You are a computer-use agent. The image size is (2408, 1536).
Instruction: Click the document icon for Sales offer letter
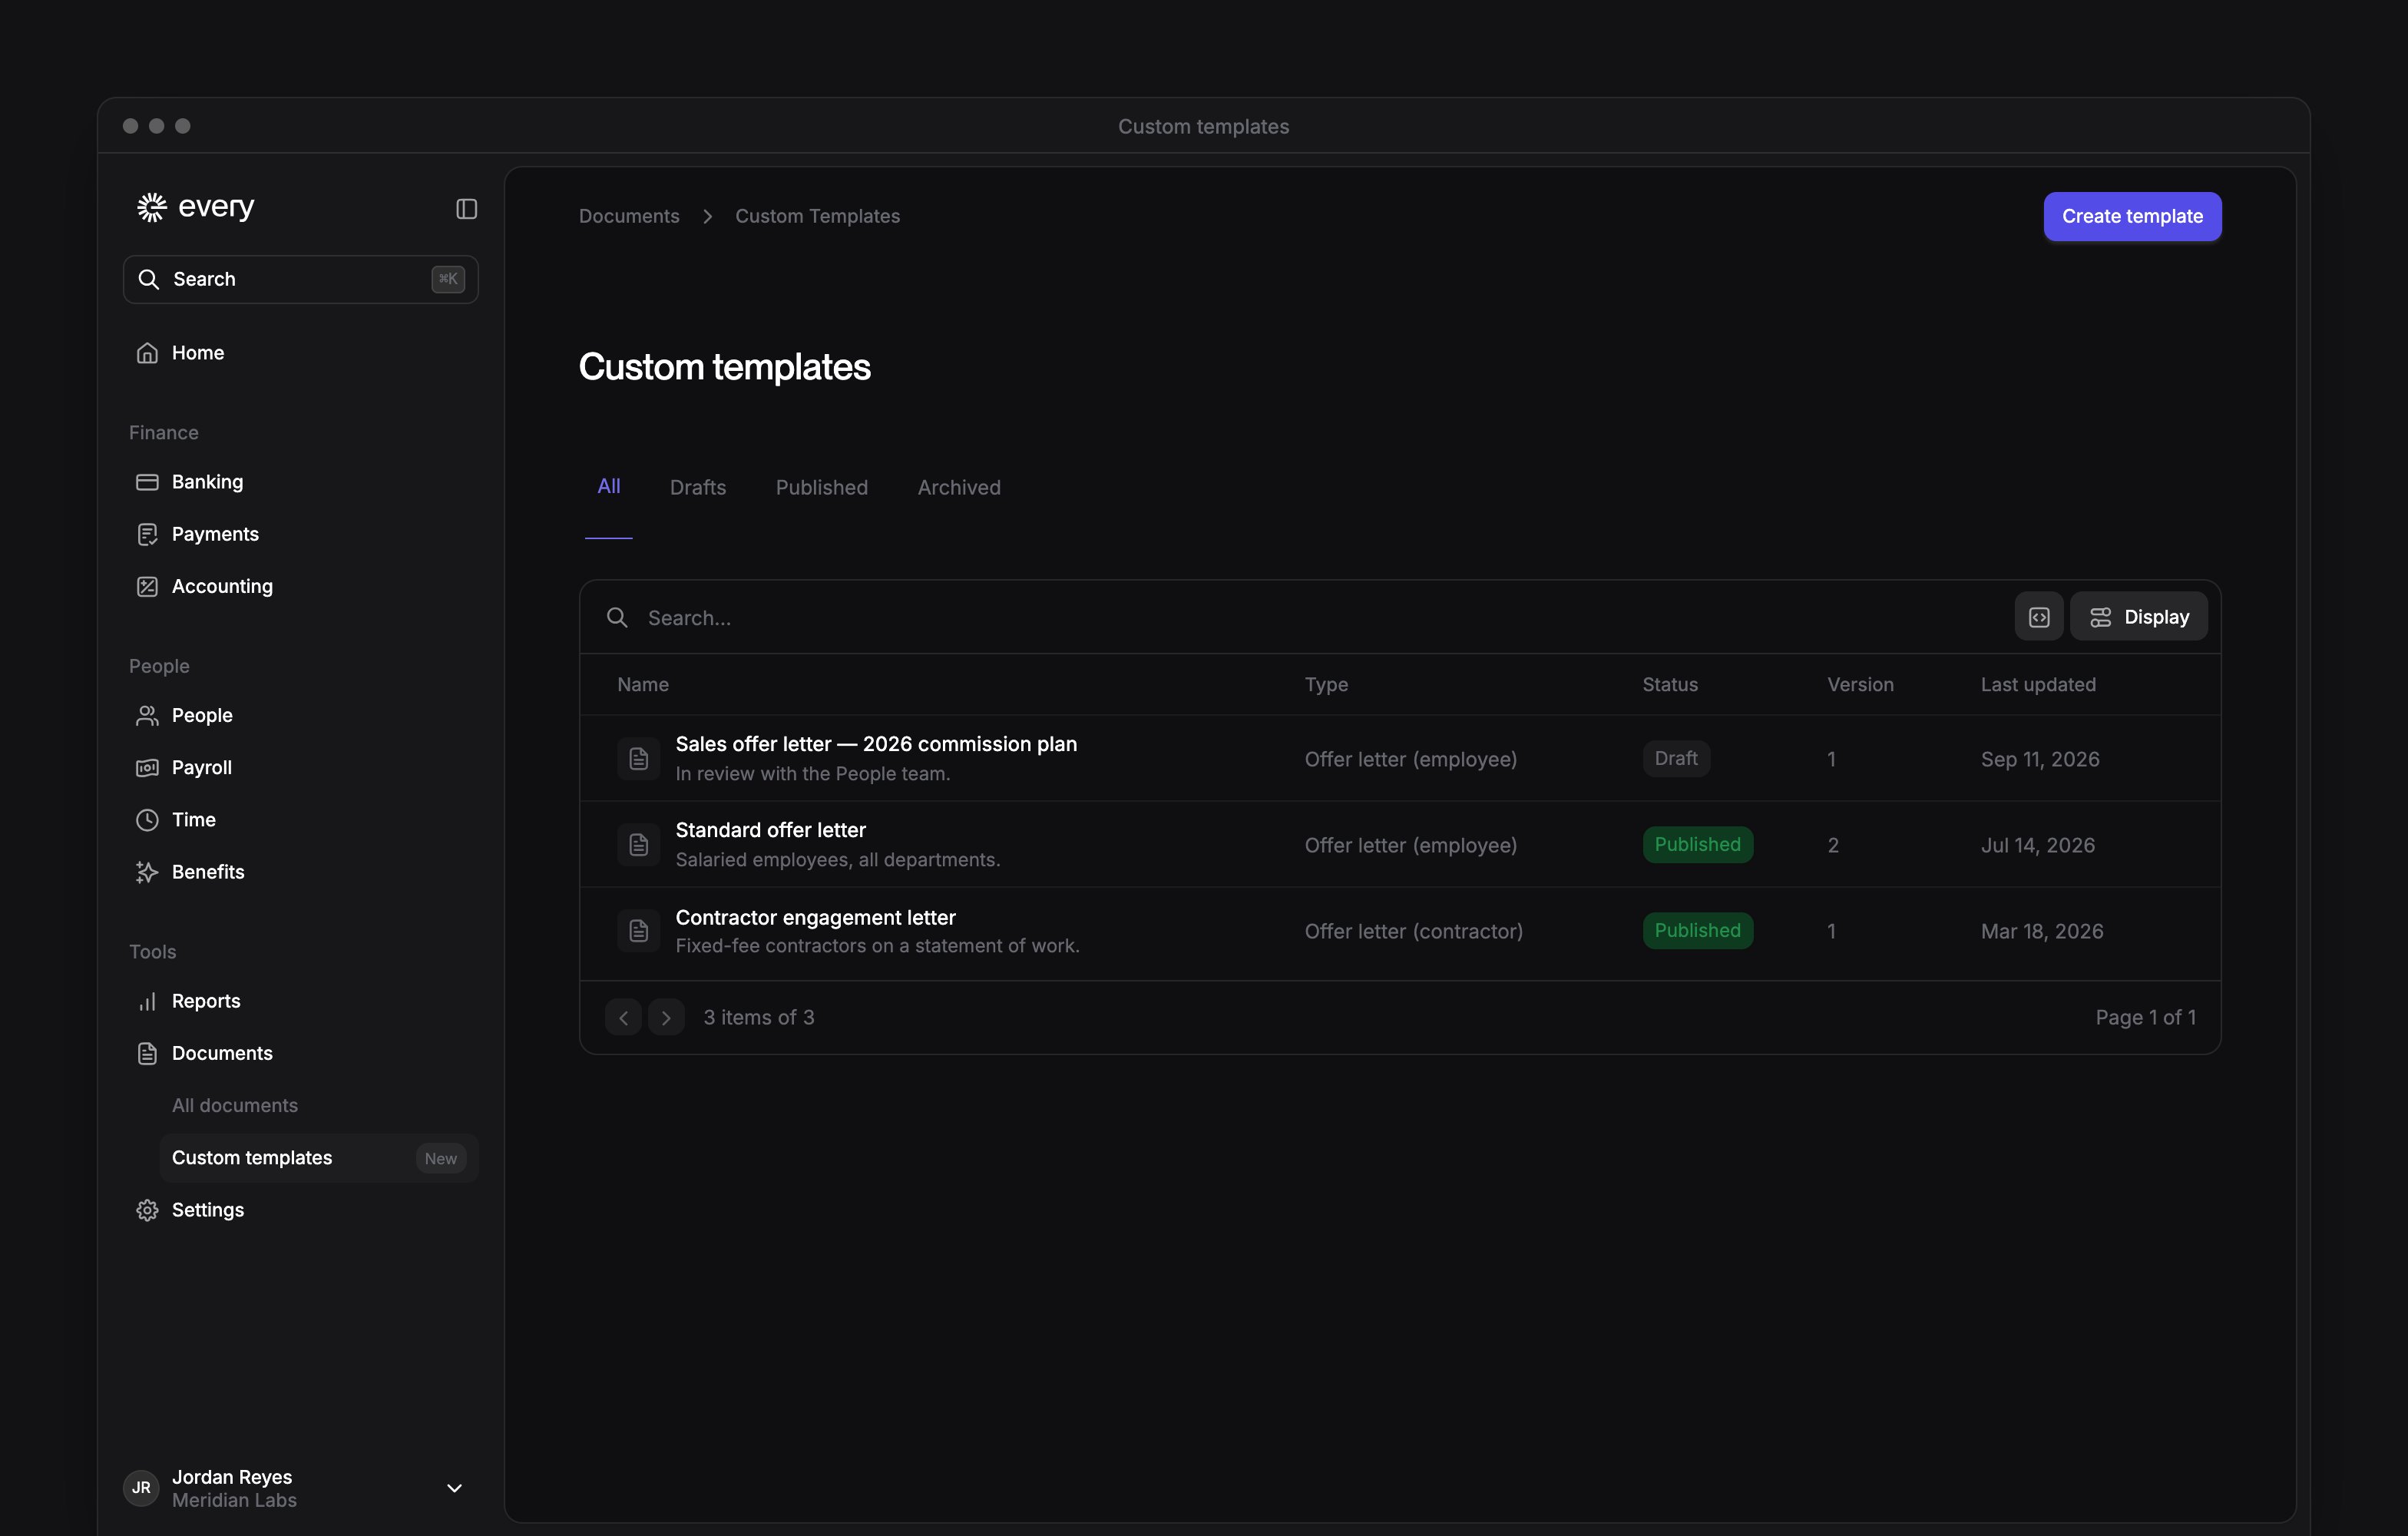[638, 759]
